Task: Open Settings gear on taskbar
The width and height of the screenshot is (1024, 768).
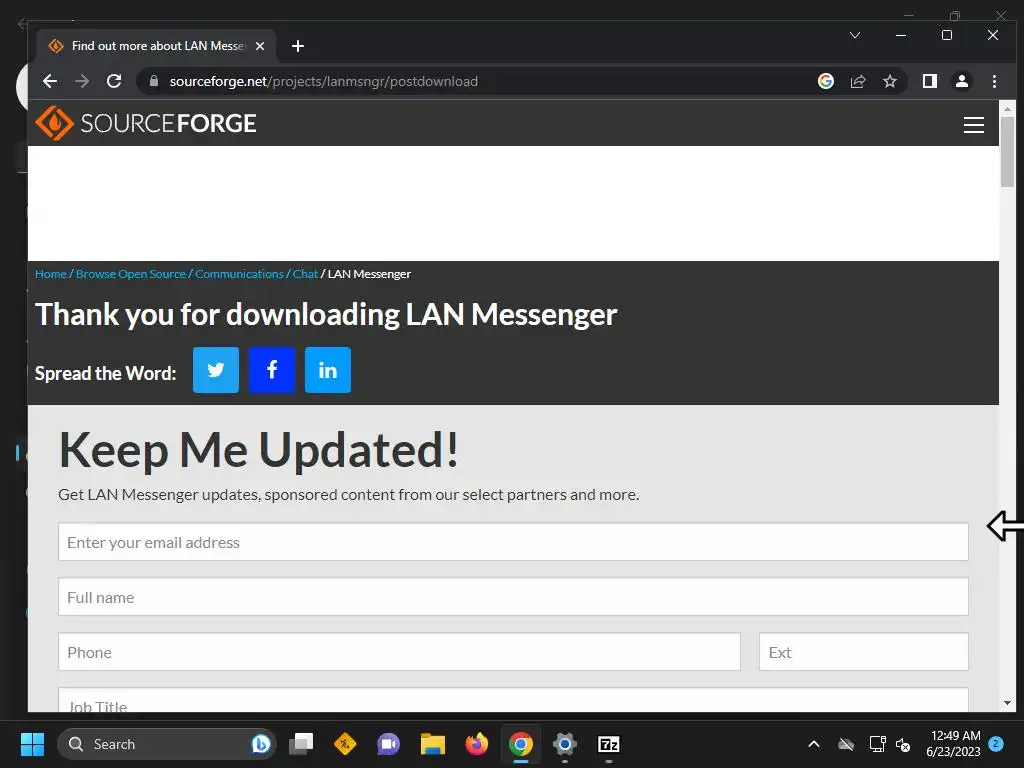Action: (x=564, y=744)
